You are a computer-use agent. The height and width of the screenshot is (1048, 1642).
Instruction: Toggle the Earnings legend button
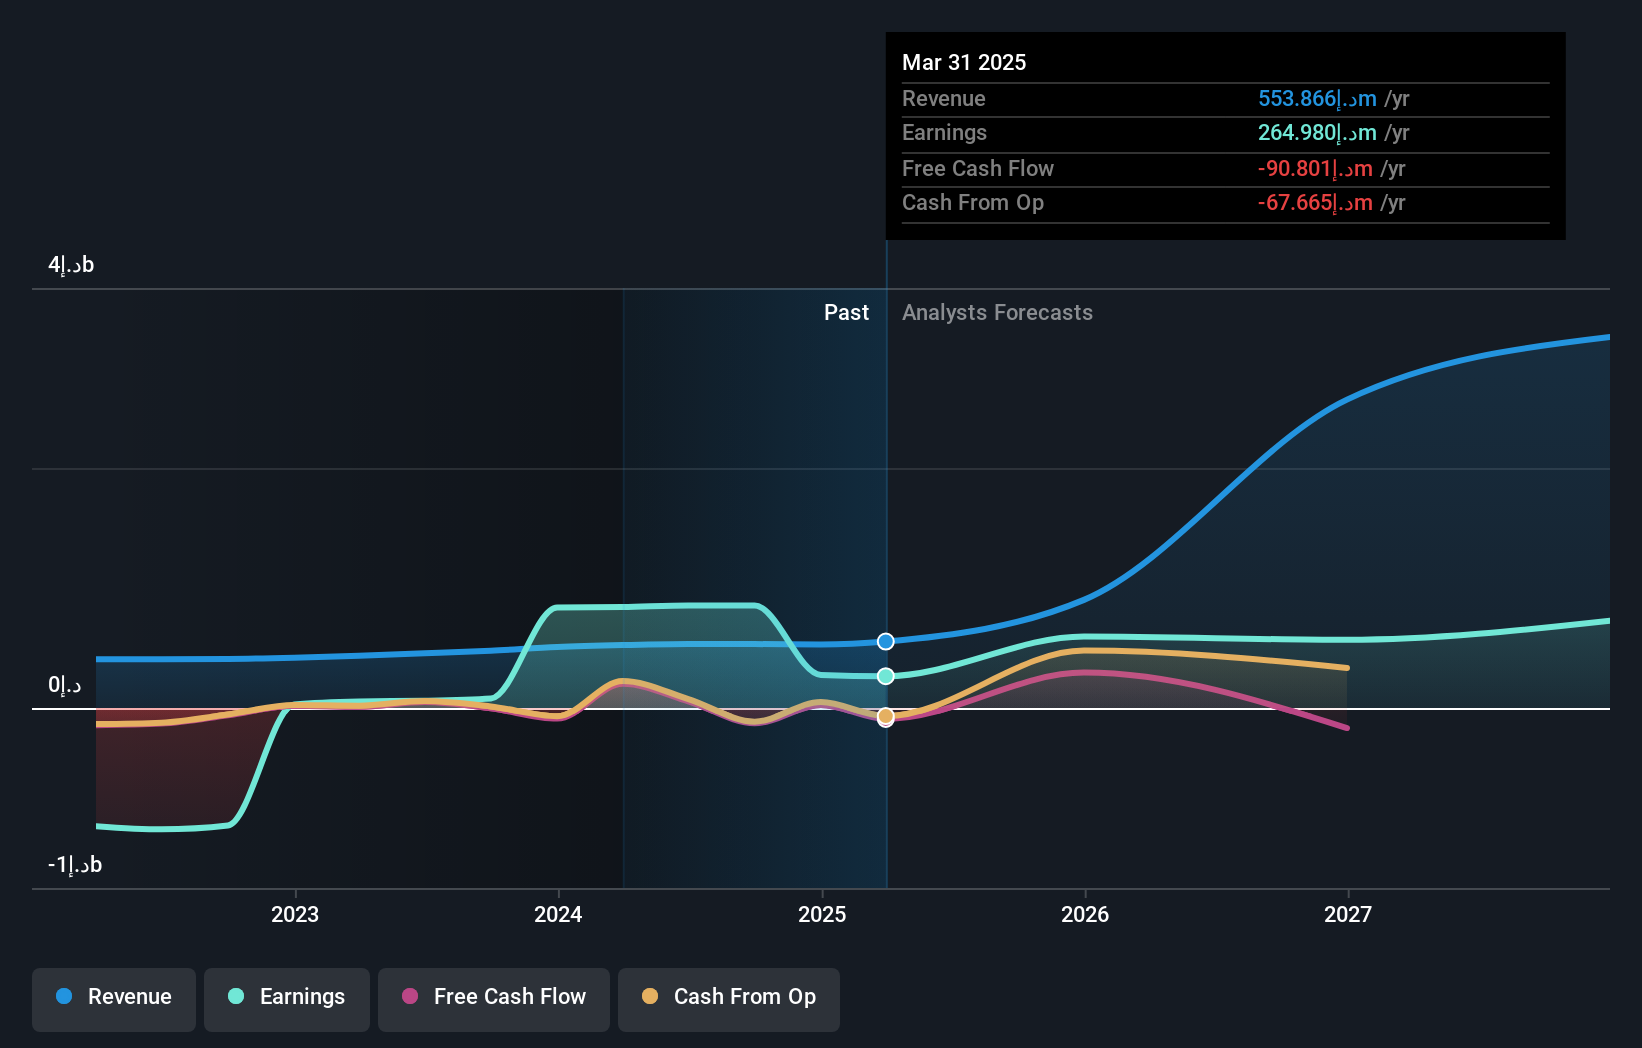click(x=287, y=999)
